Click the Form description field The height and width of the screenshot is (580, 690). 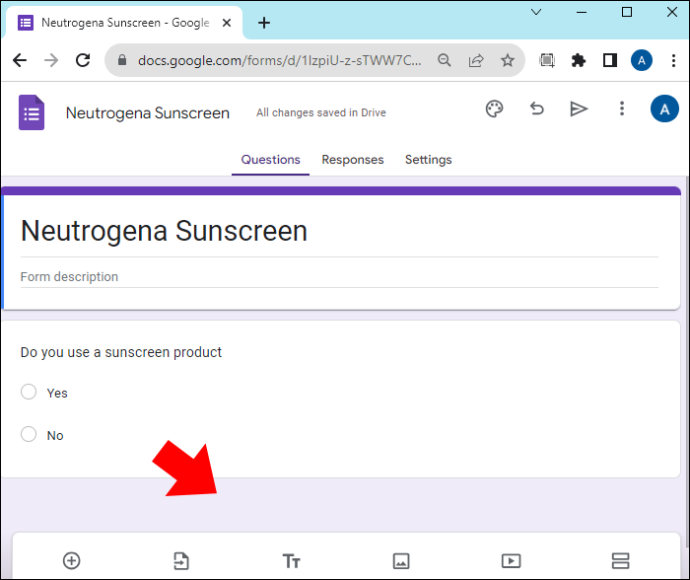pyautogui.click(x=339, y=277)
